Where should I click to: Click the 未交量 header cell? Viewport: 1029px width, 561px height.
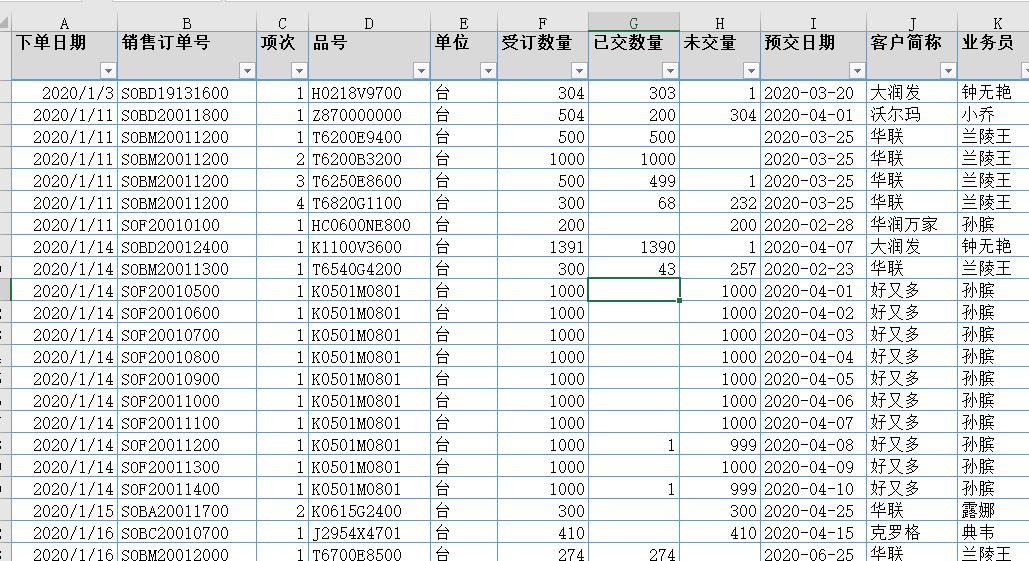pos(720,55)
